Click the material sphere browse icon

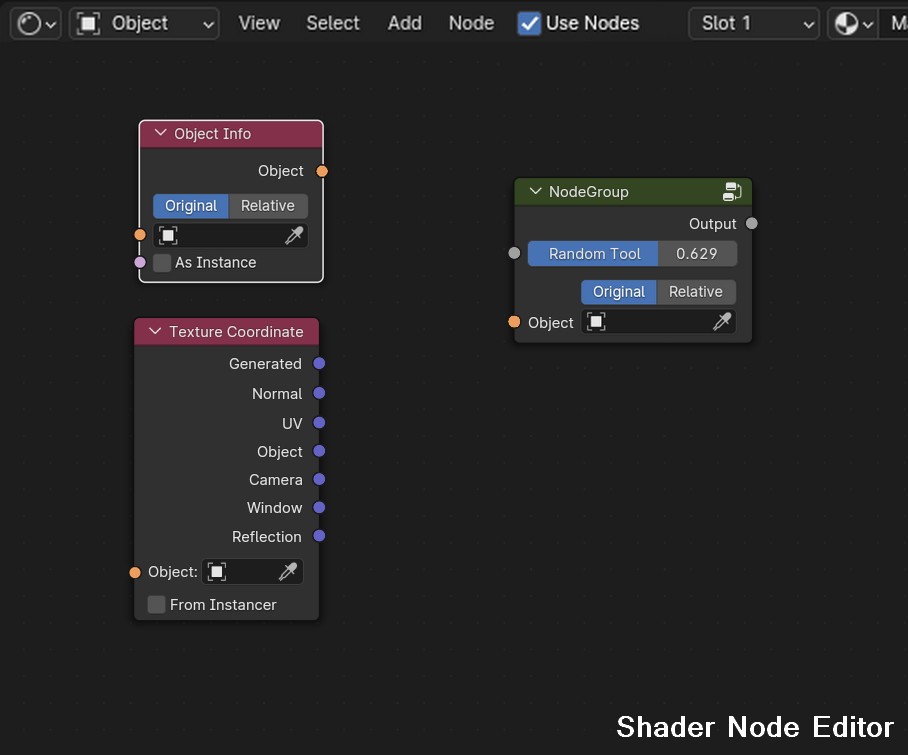click(853, 24)
